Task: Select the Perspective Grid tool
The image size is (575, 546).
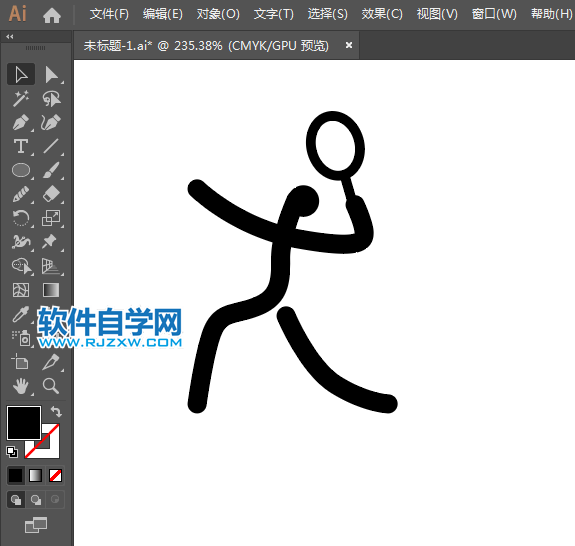Action: pos(51,266)
